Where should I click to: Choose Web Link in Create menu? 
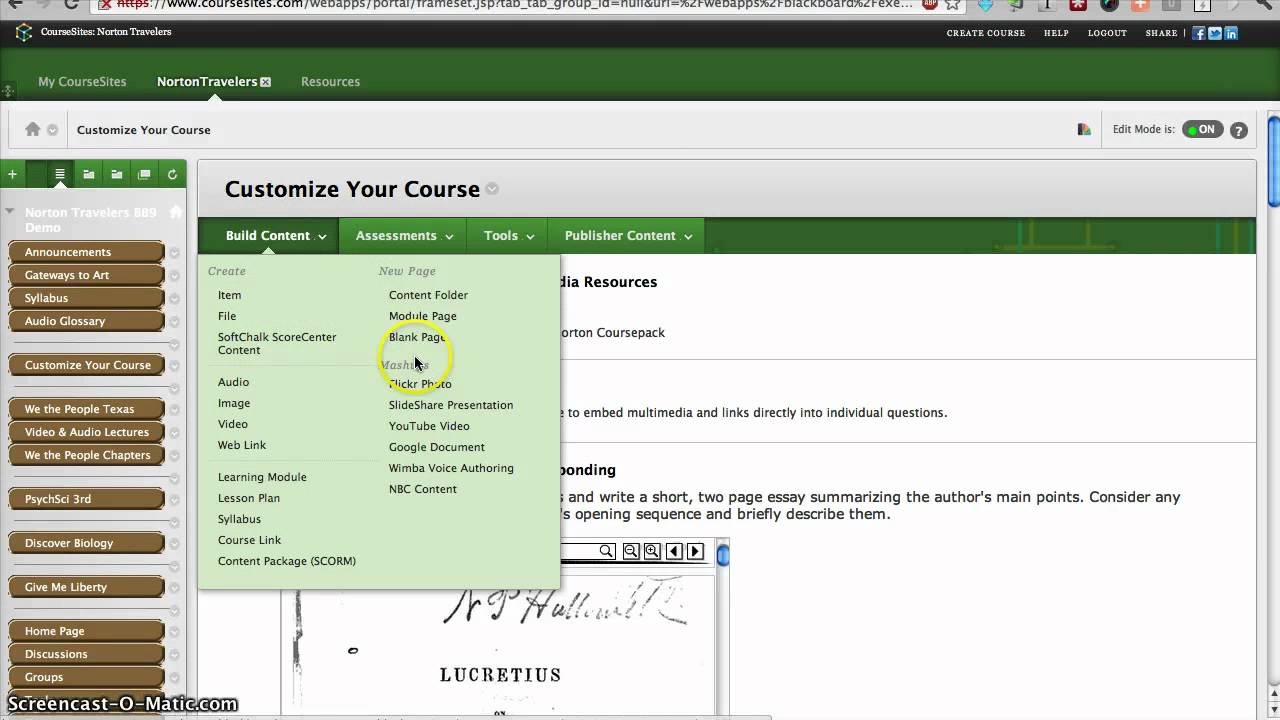(242, 445)
